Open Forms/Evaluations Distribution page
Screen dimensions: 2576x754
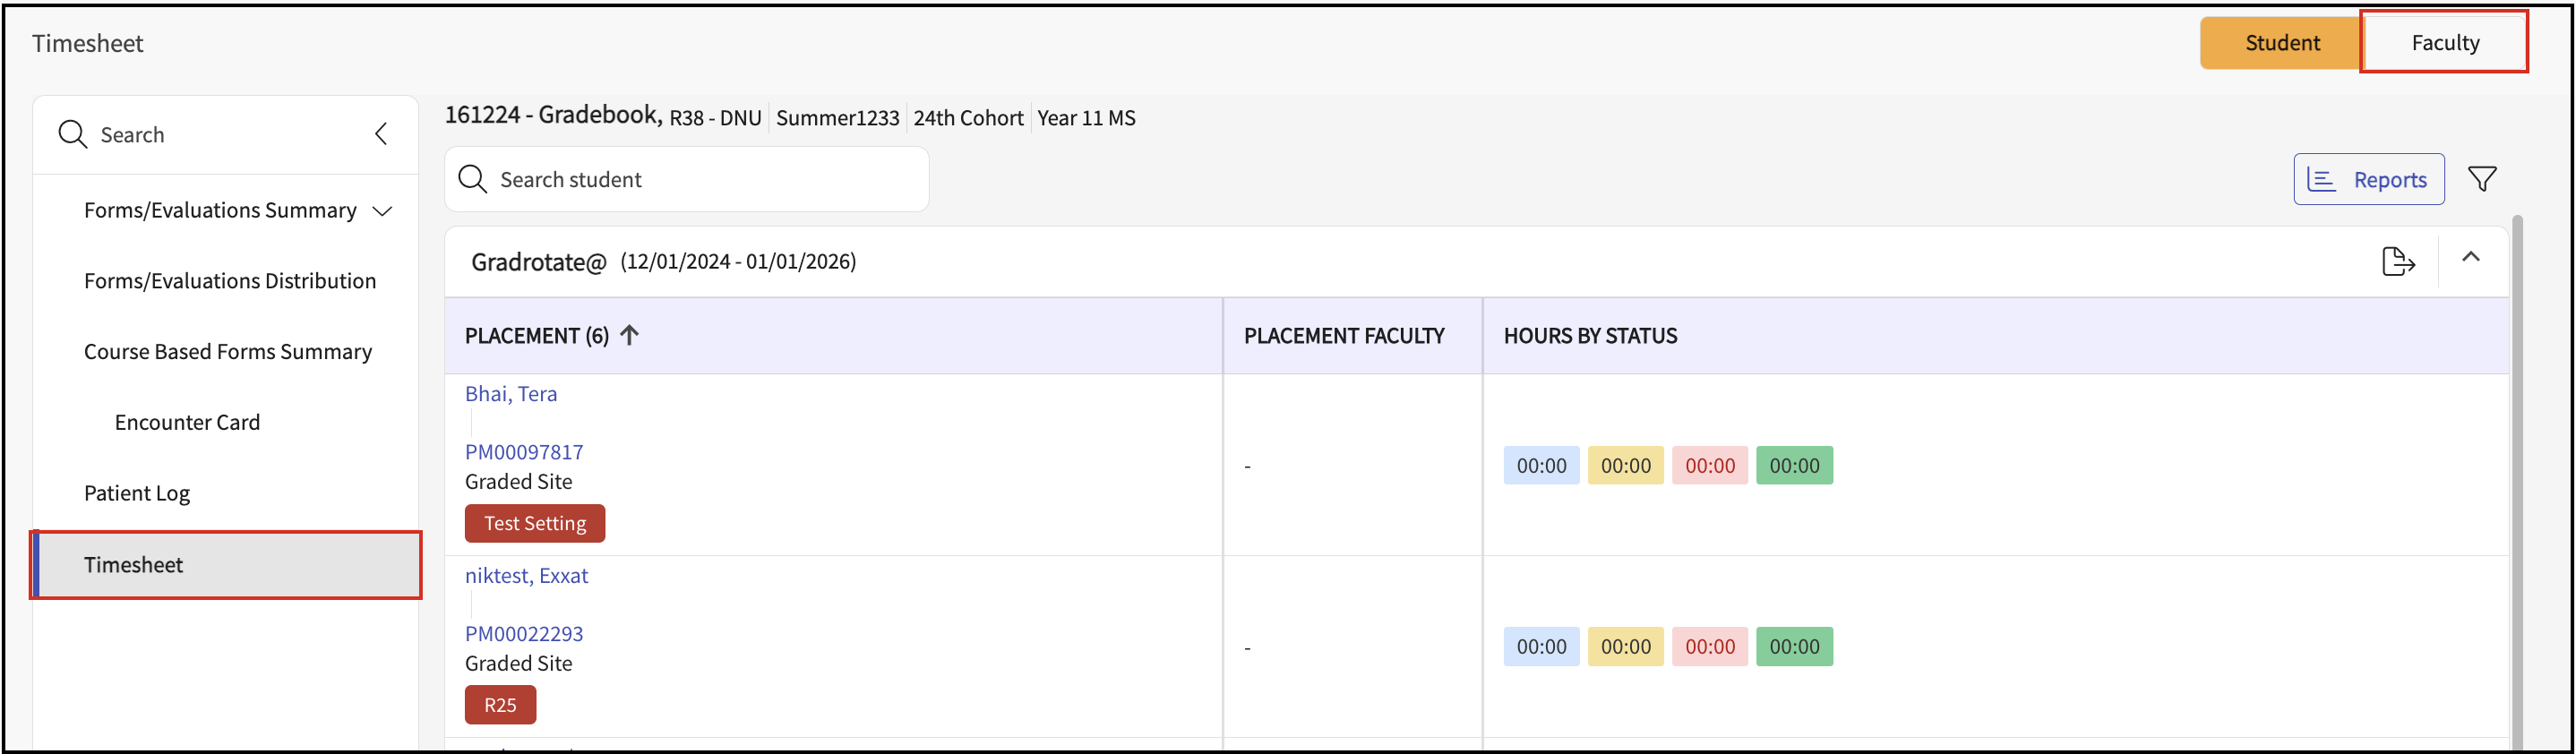(x=230, y=281)
